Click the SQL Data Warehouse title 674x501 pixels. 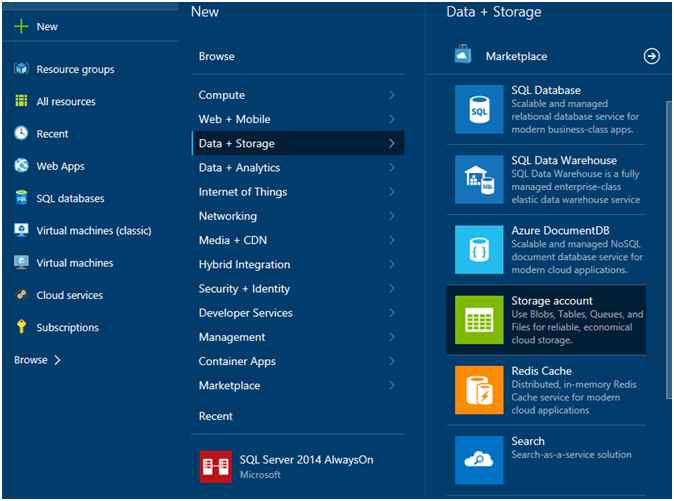coord(564,161)
